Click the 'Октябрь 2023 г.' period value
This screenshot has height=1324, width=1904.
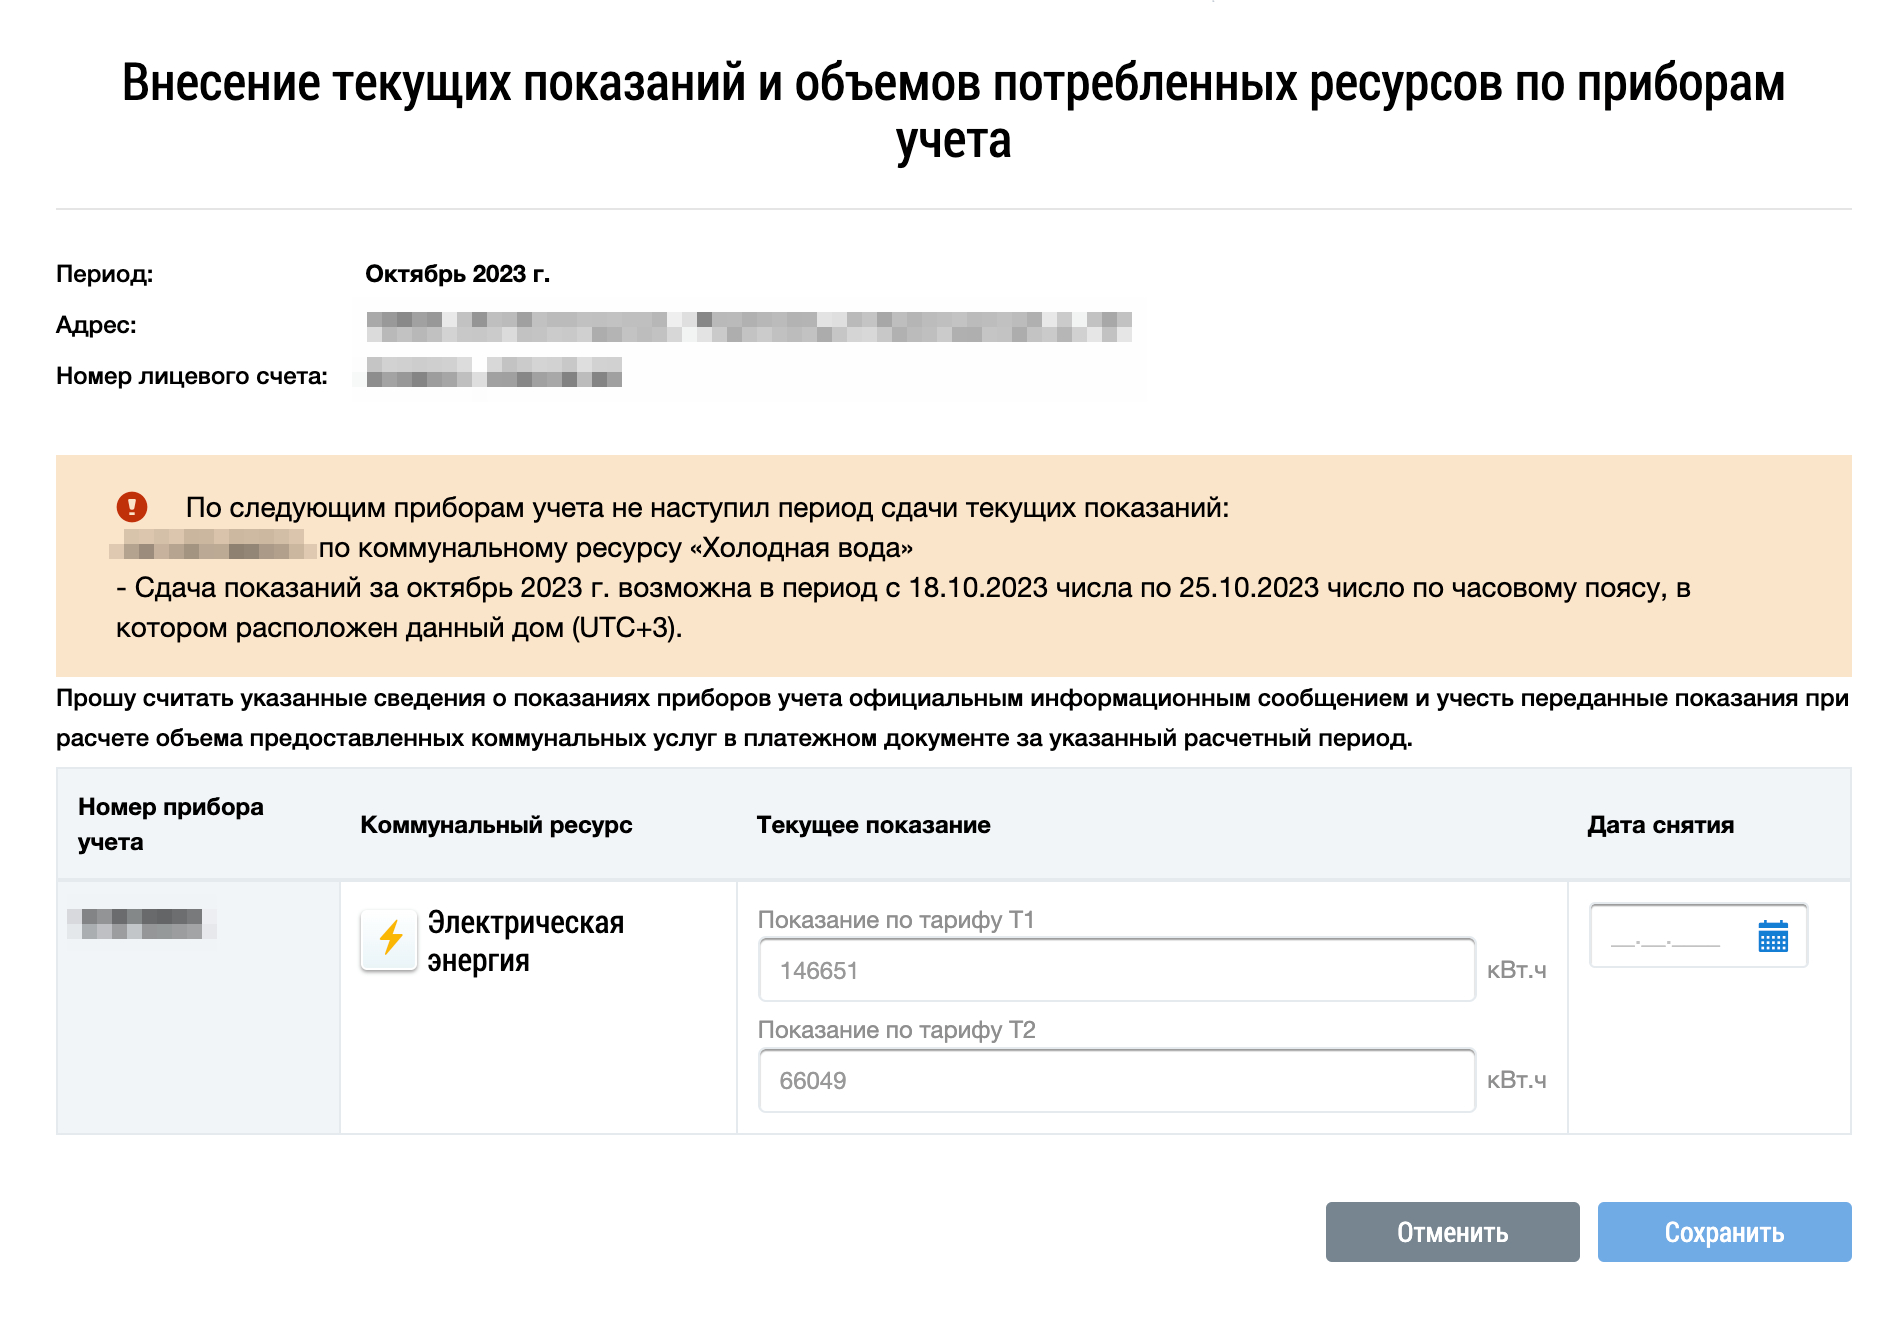point(457,274)
